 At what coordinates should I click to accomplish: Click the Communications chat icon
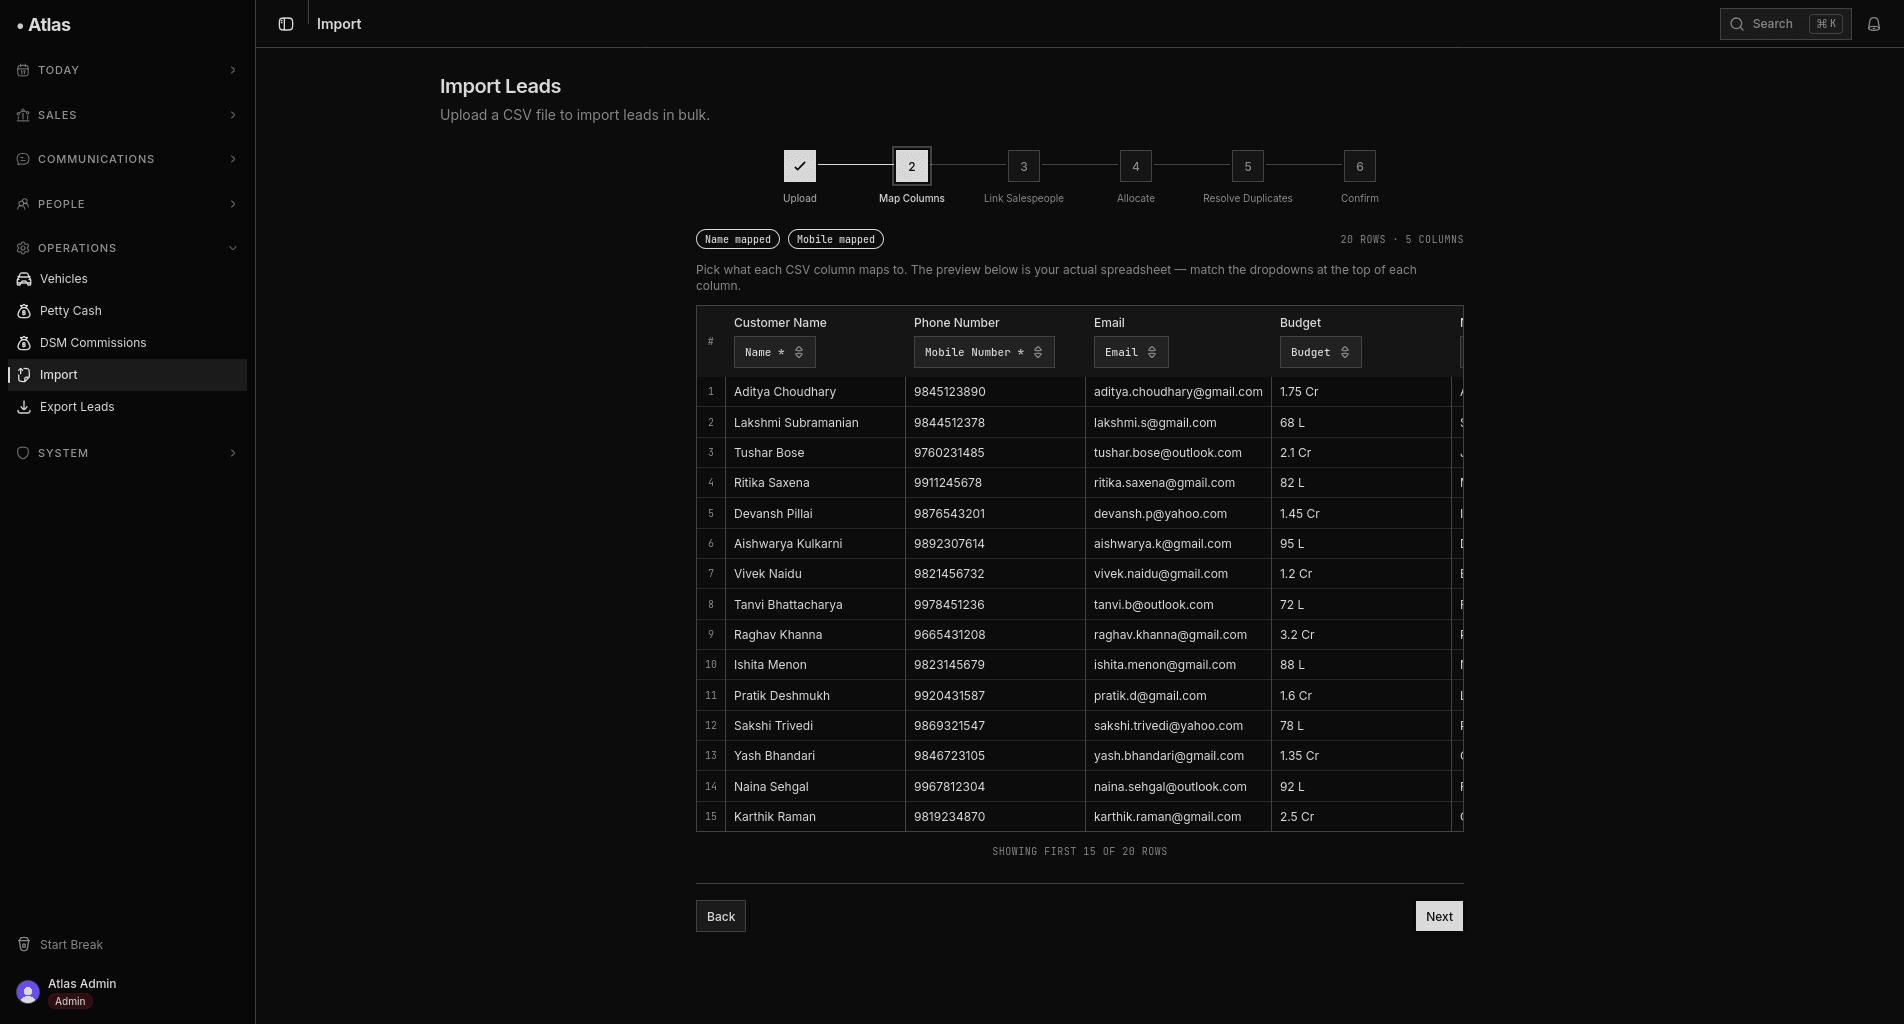point(23,159)
